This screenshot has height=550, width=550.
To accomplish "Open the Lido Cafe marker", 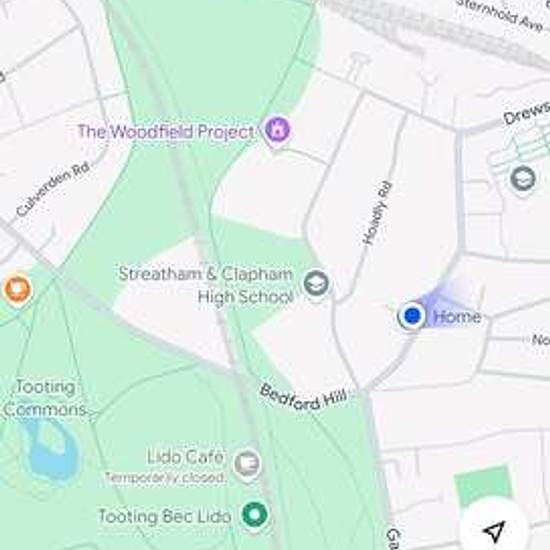I will [247, 464].
